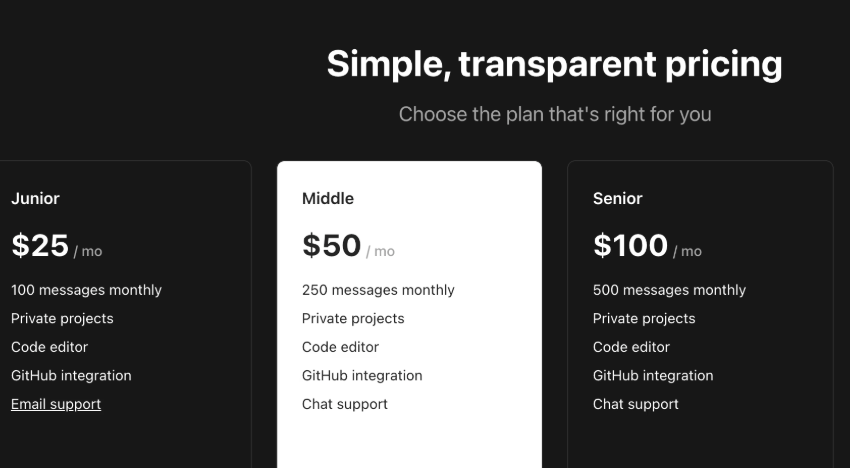Click Private projects in the Senior card

[644, 318]
